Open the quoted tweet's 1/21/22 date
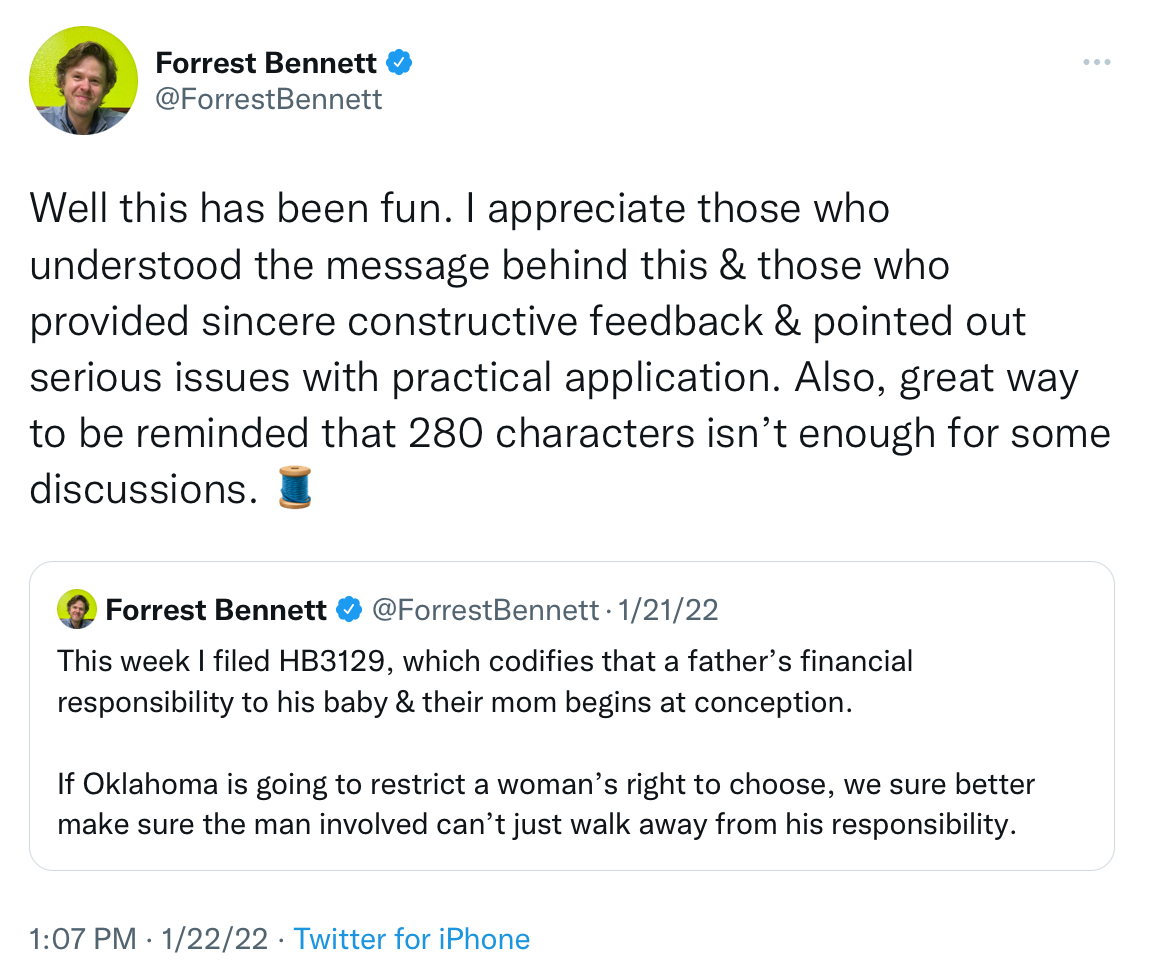 coord(669,609)
